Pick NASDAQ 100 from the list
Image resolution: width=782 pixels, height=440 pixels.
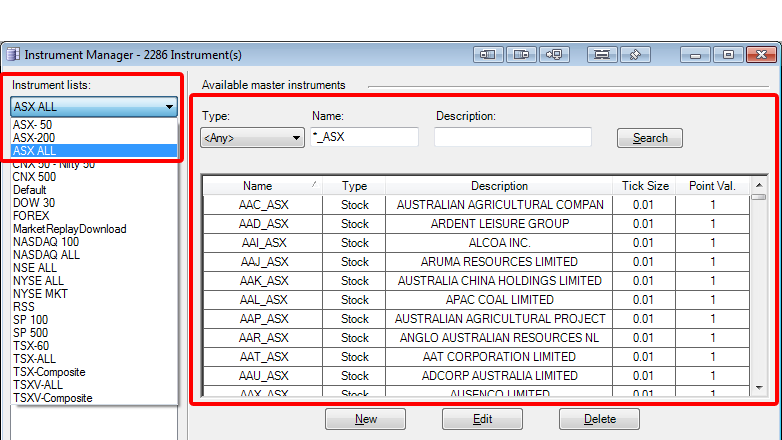tap(94, 242)
